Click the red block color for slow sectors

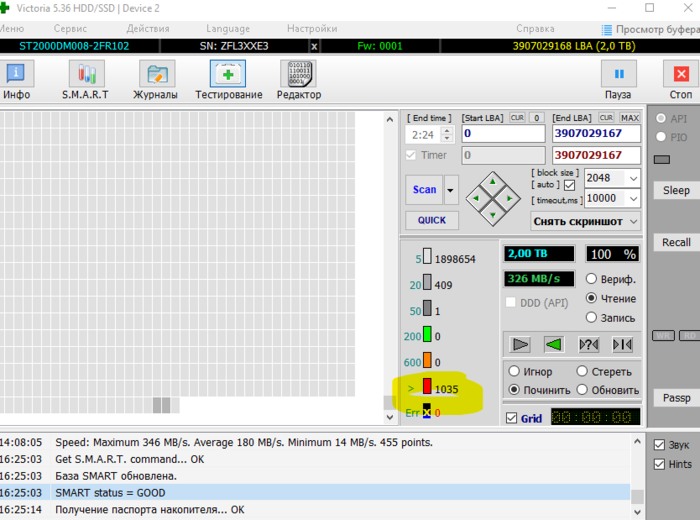[x=427, y=387]
